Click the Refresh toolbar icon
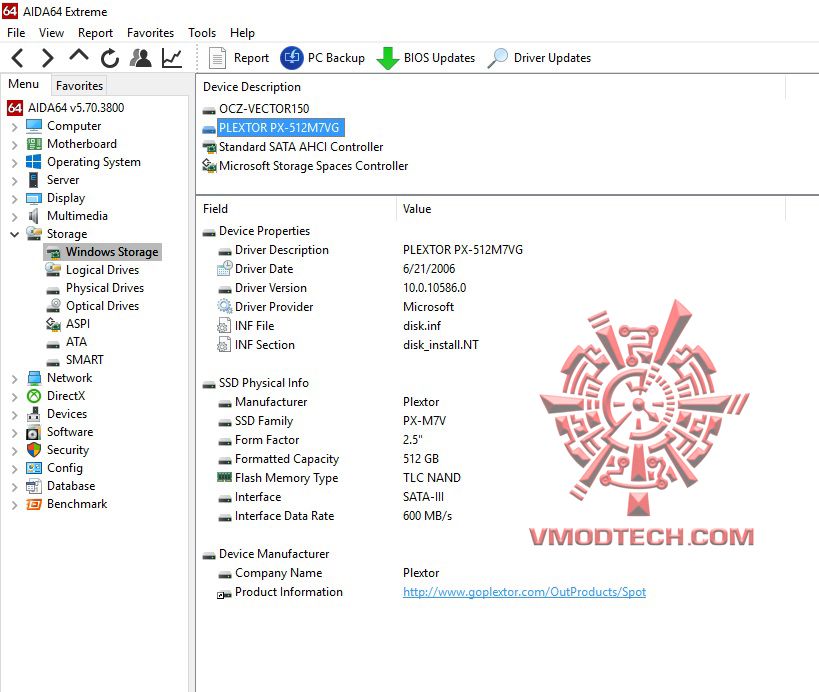The image size is (819, 692). (110, 58)
